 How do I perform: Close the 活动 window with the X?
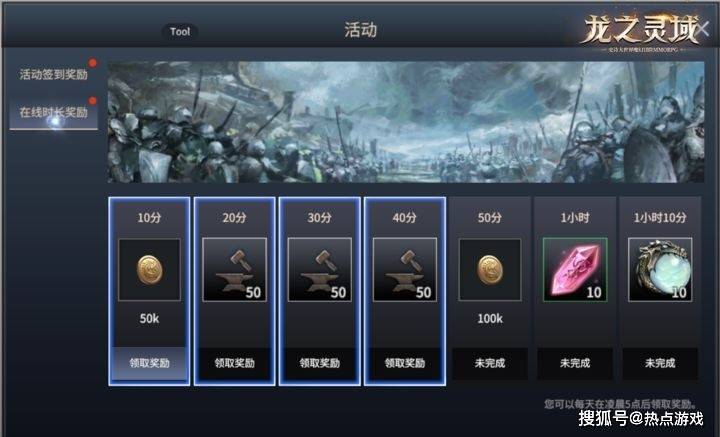(x=703, y=29)
